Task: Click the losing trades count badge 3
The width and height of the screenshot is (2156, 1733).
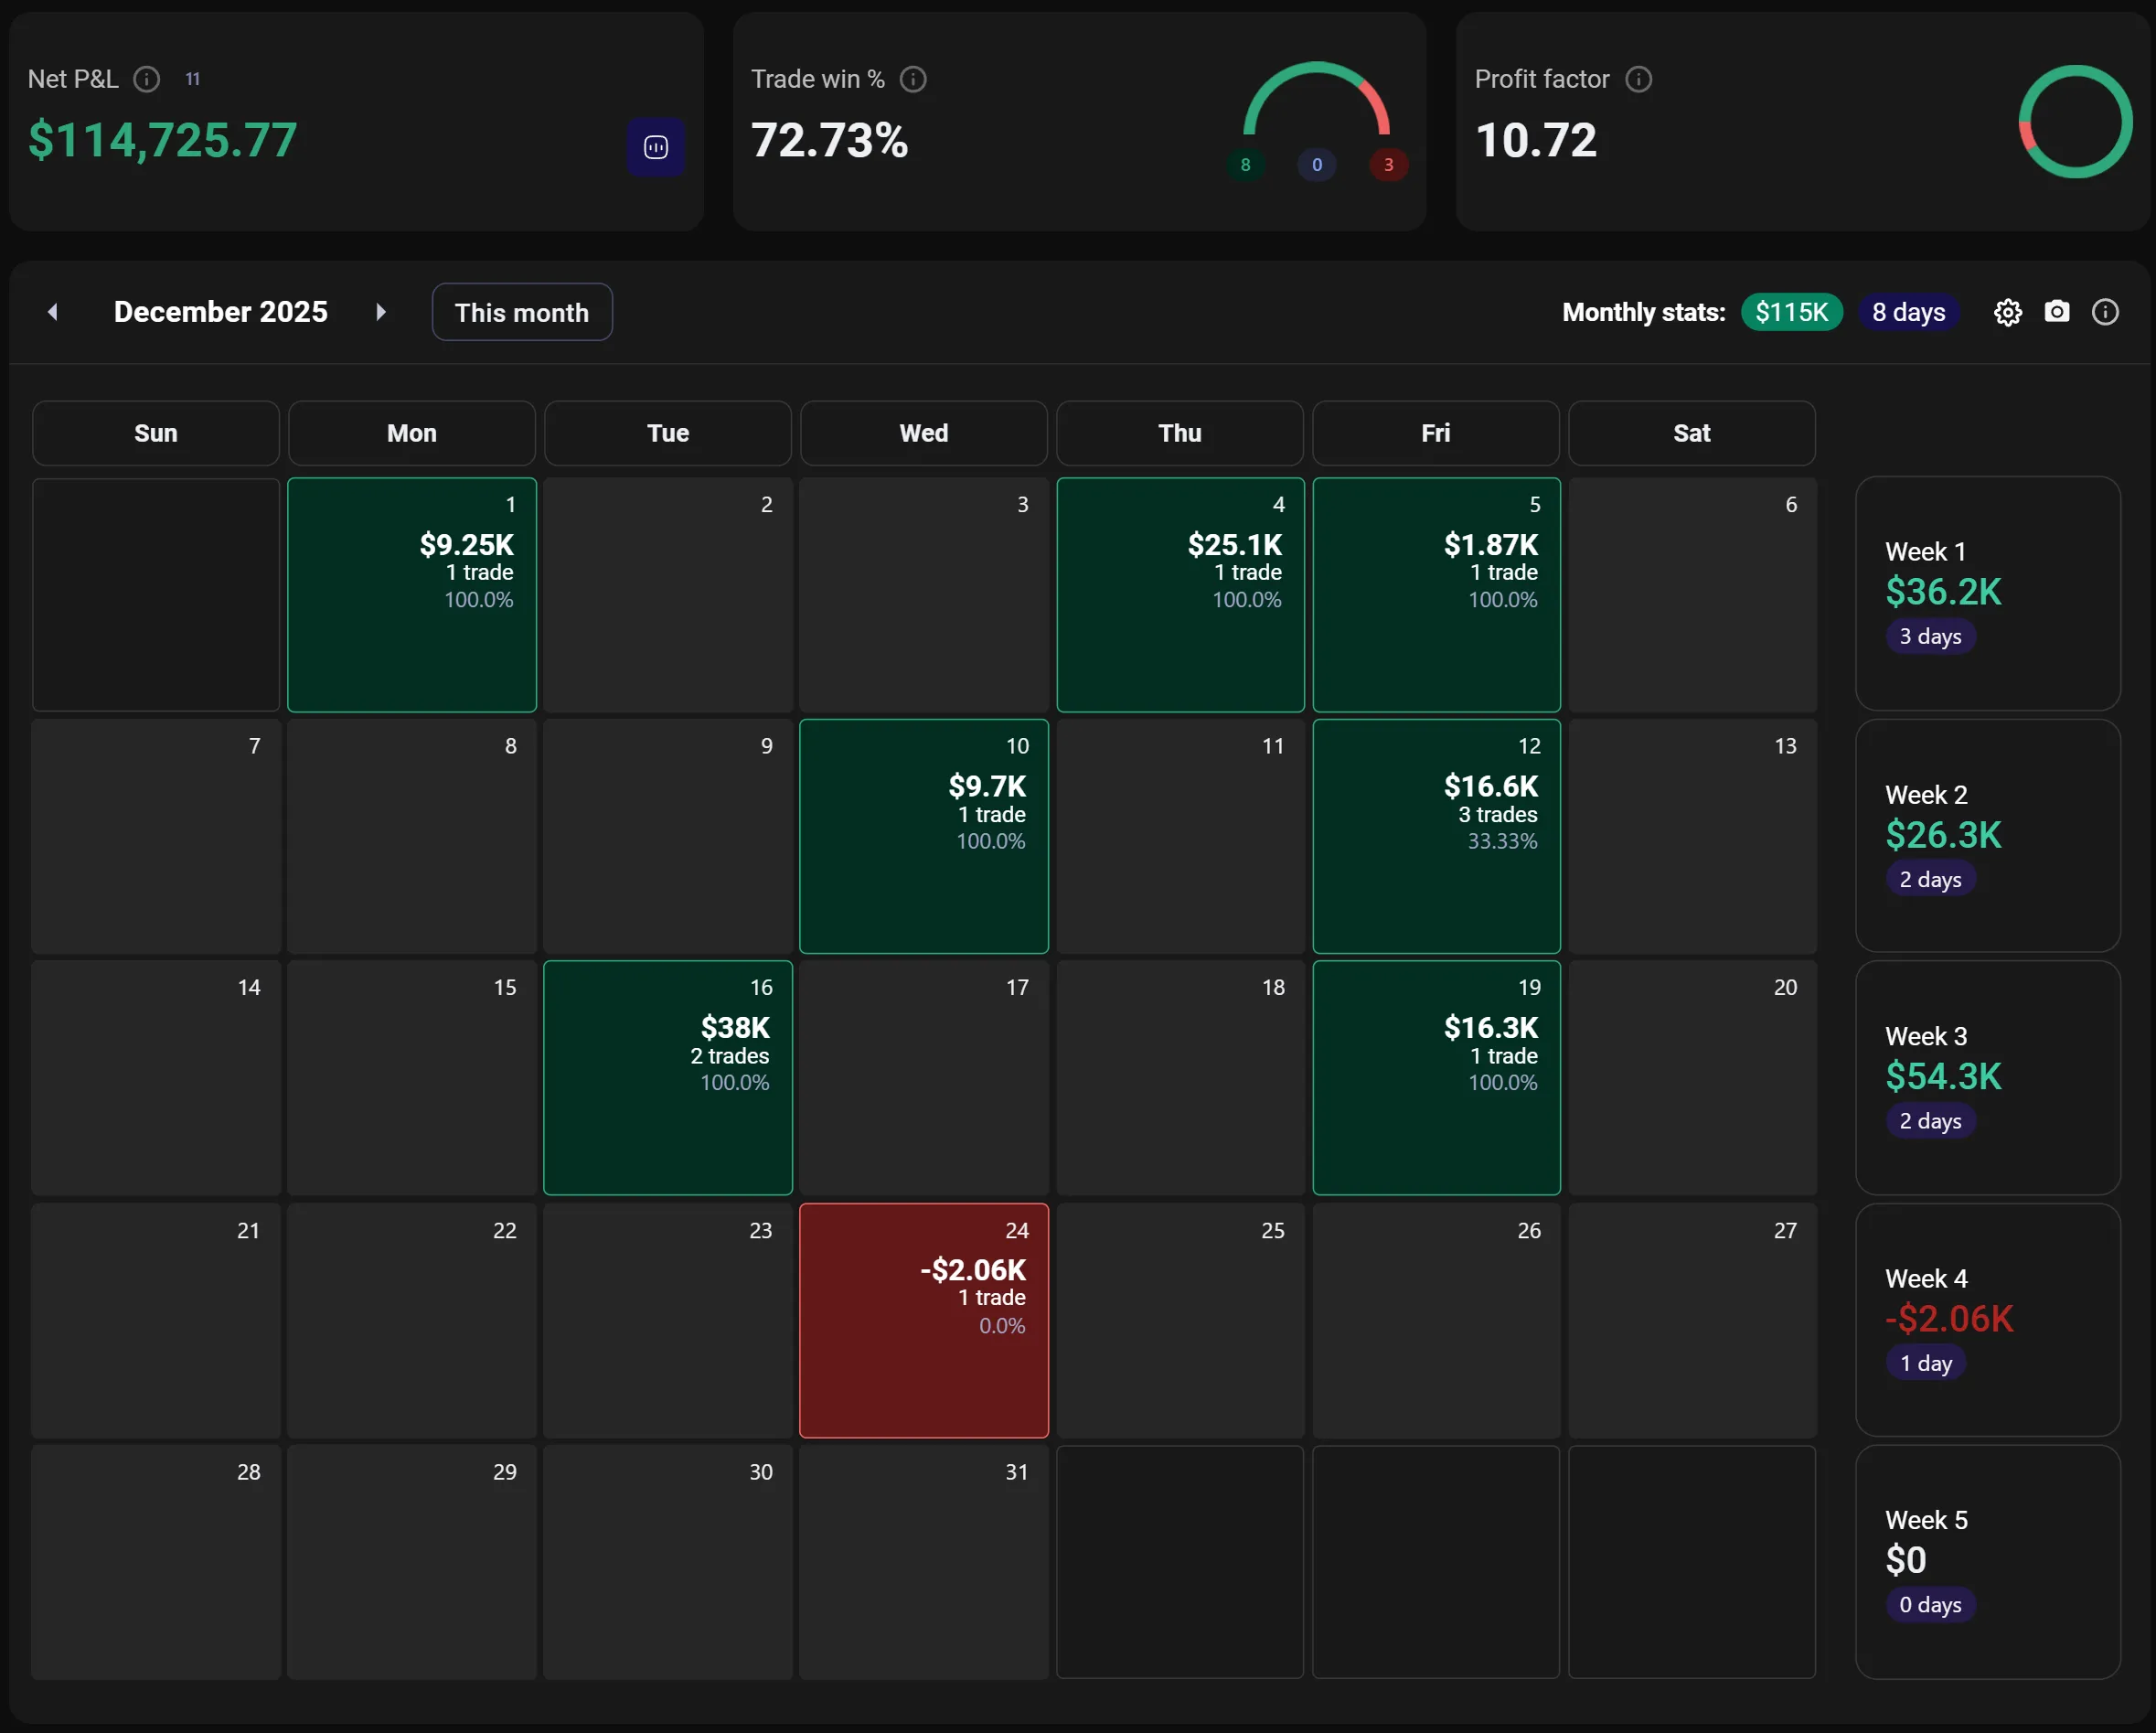Action: coord(1388,165)
